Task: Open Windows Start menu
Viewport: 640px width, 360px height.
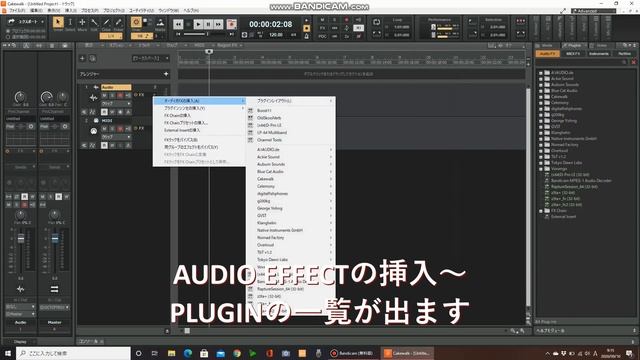Action: click(8, 353)
